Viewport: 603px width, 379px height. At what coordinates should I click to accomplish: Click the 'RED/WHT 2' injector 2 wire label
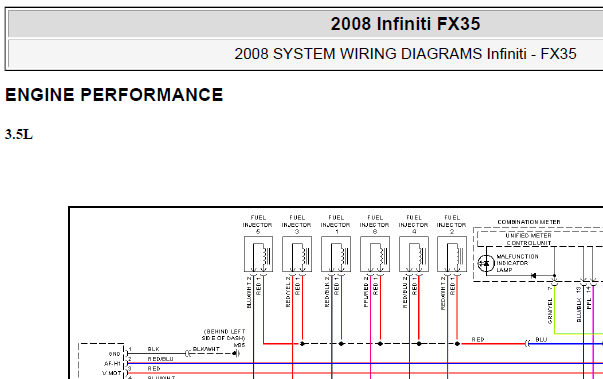[x=443, y=293]
